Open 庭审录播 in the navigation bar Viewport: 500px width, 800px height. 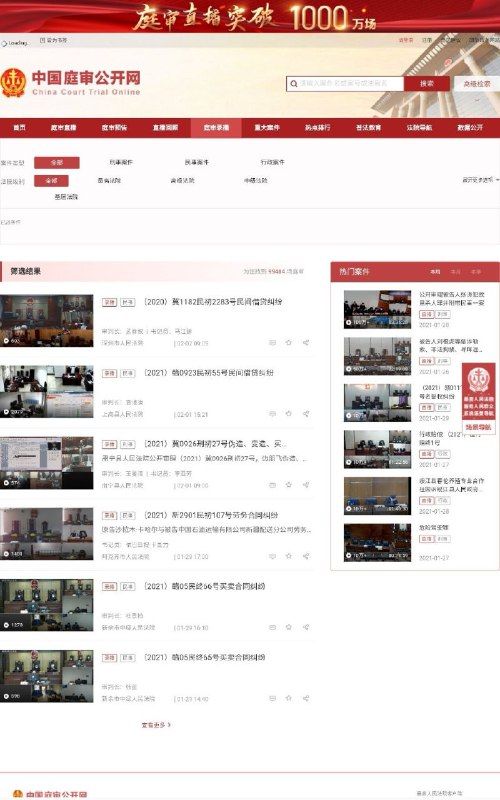pyautogui.click(x=216, y=128)
